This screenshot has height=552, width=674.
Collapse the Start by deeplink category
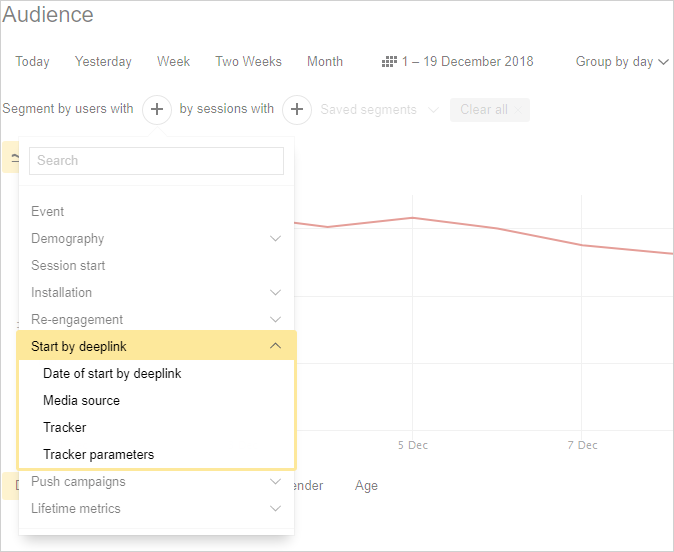pos(275,347)
